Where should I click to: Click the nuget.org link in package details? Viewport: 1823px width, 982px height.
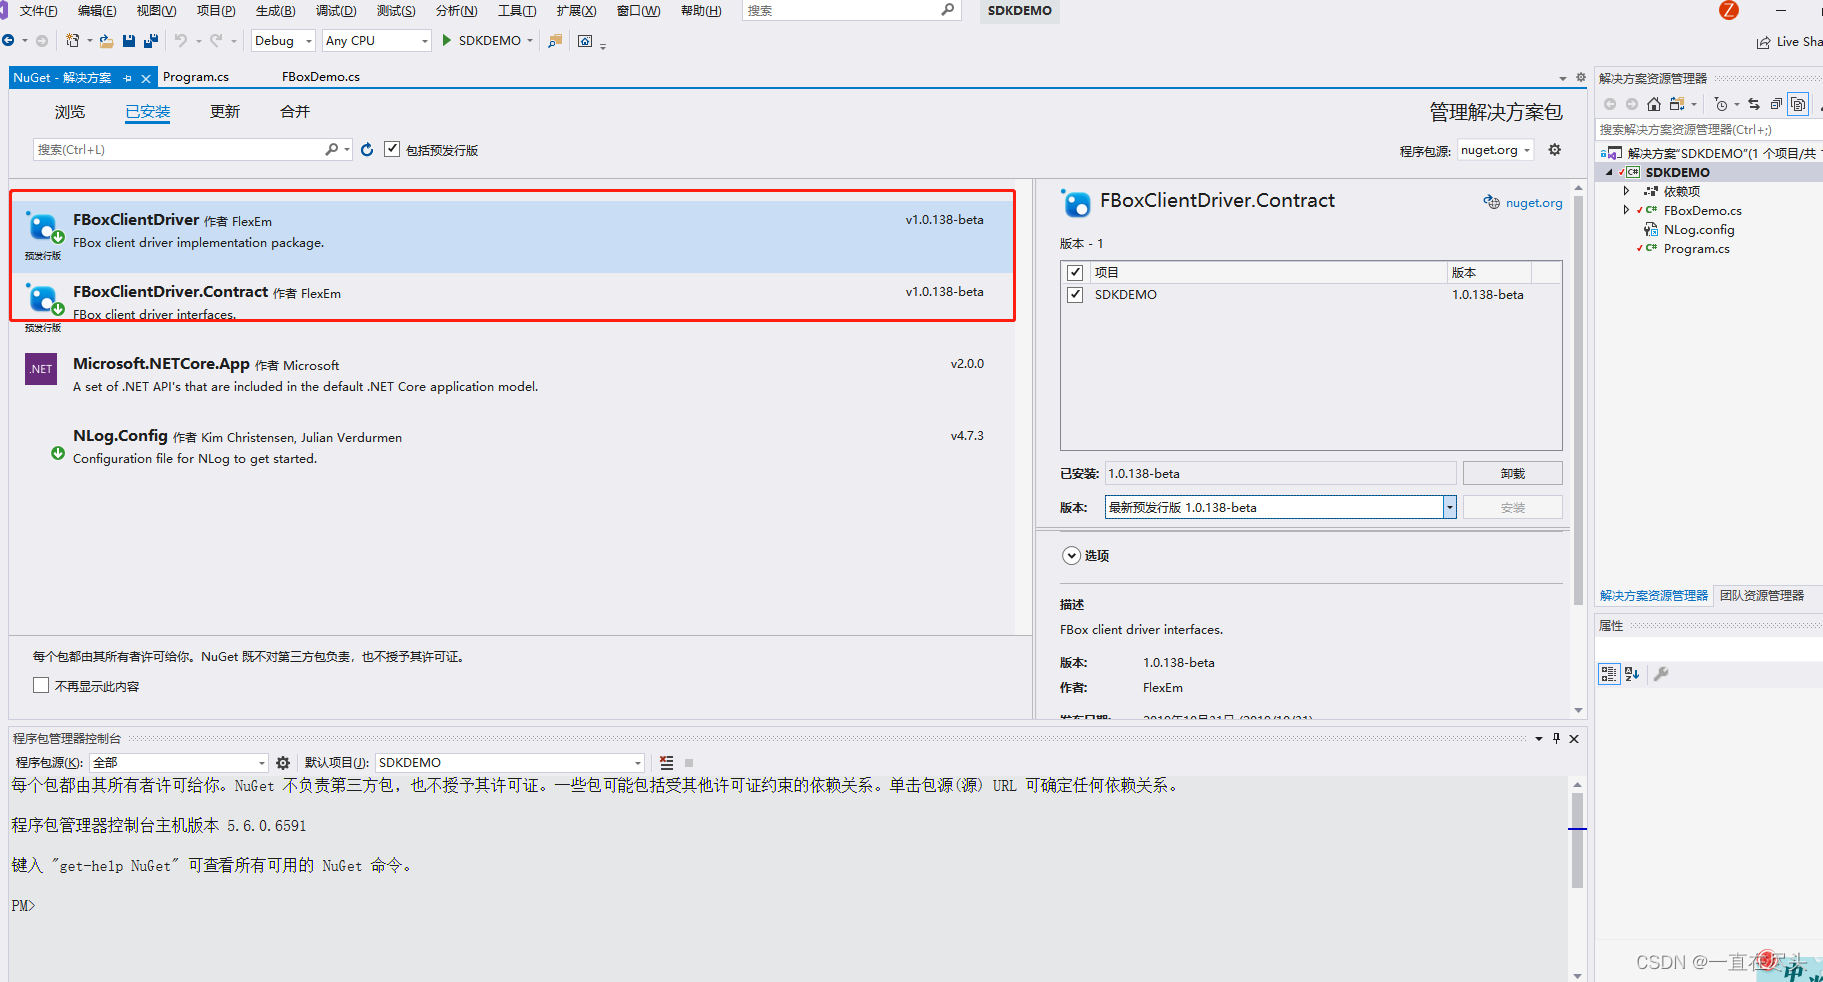(x=1534, y=203)
